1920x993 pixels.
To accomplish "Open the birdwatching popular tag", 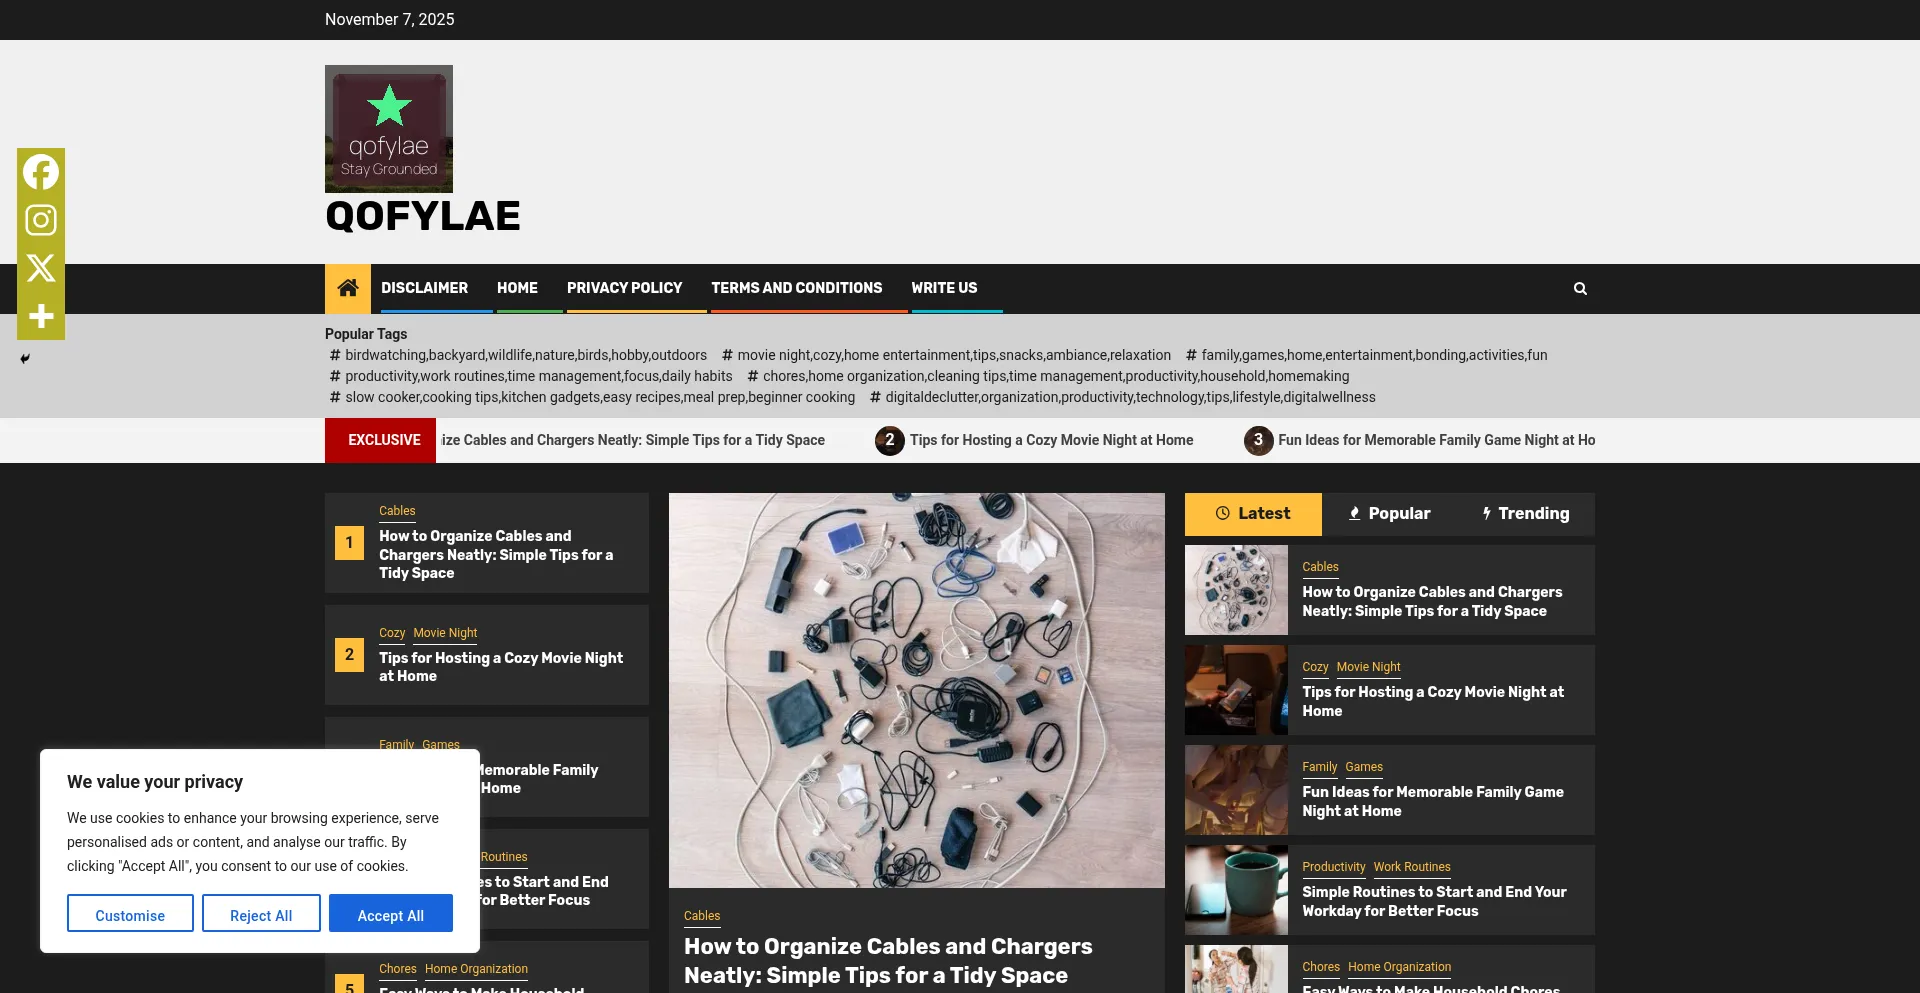I will click(x=518, y=355).
